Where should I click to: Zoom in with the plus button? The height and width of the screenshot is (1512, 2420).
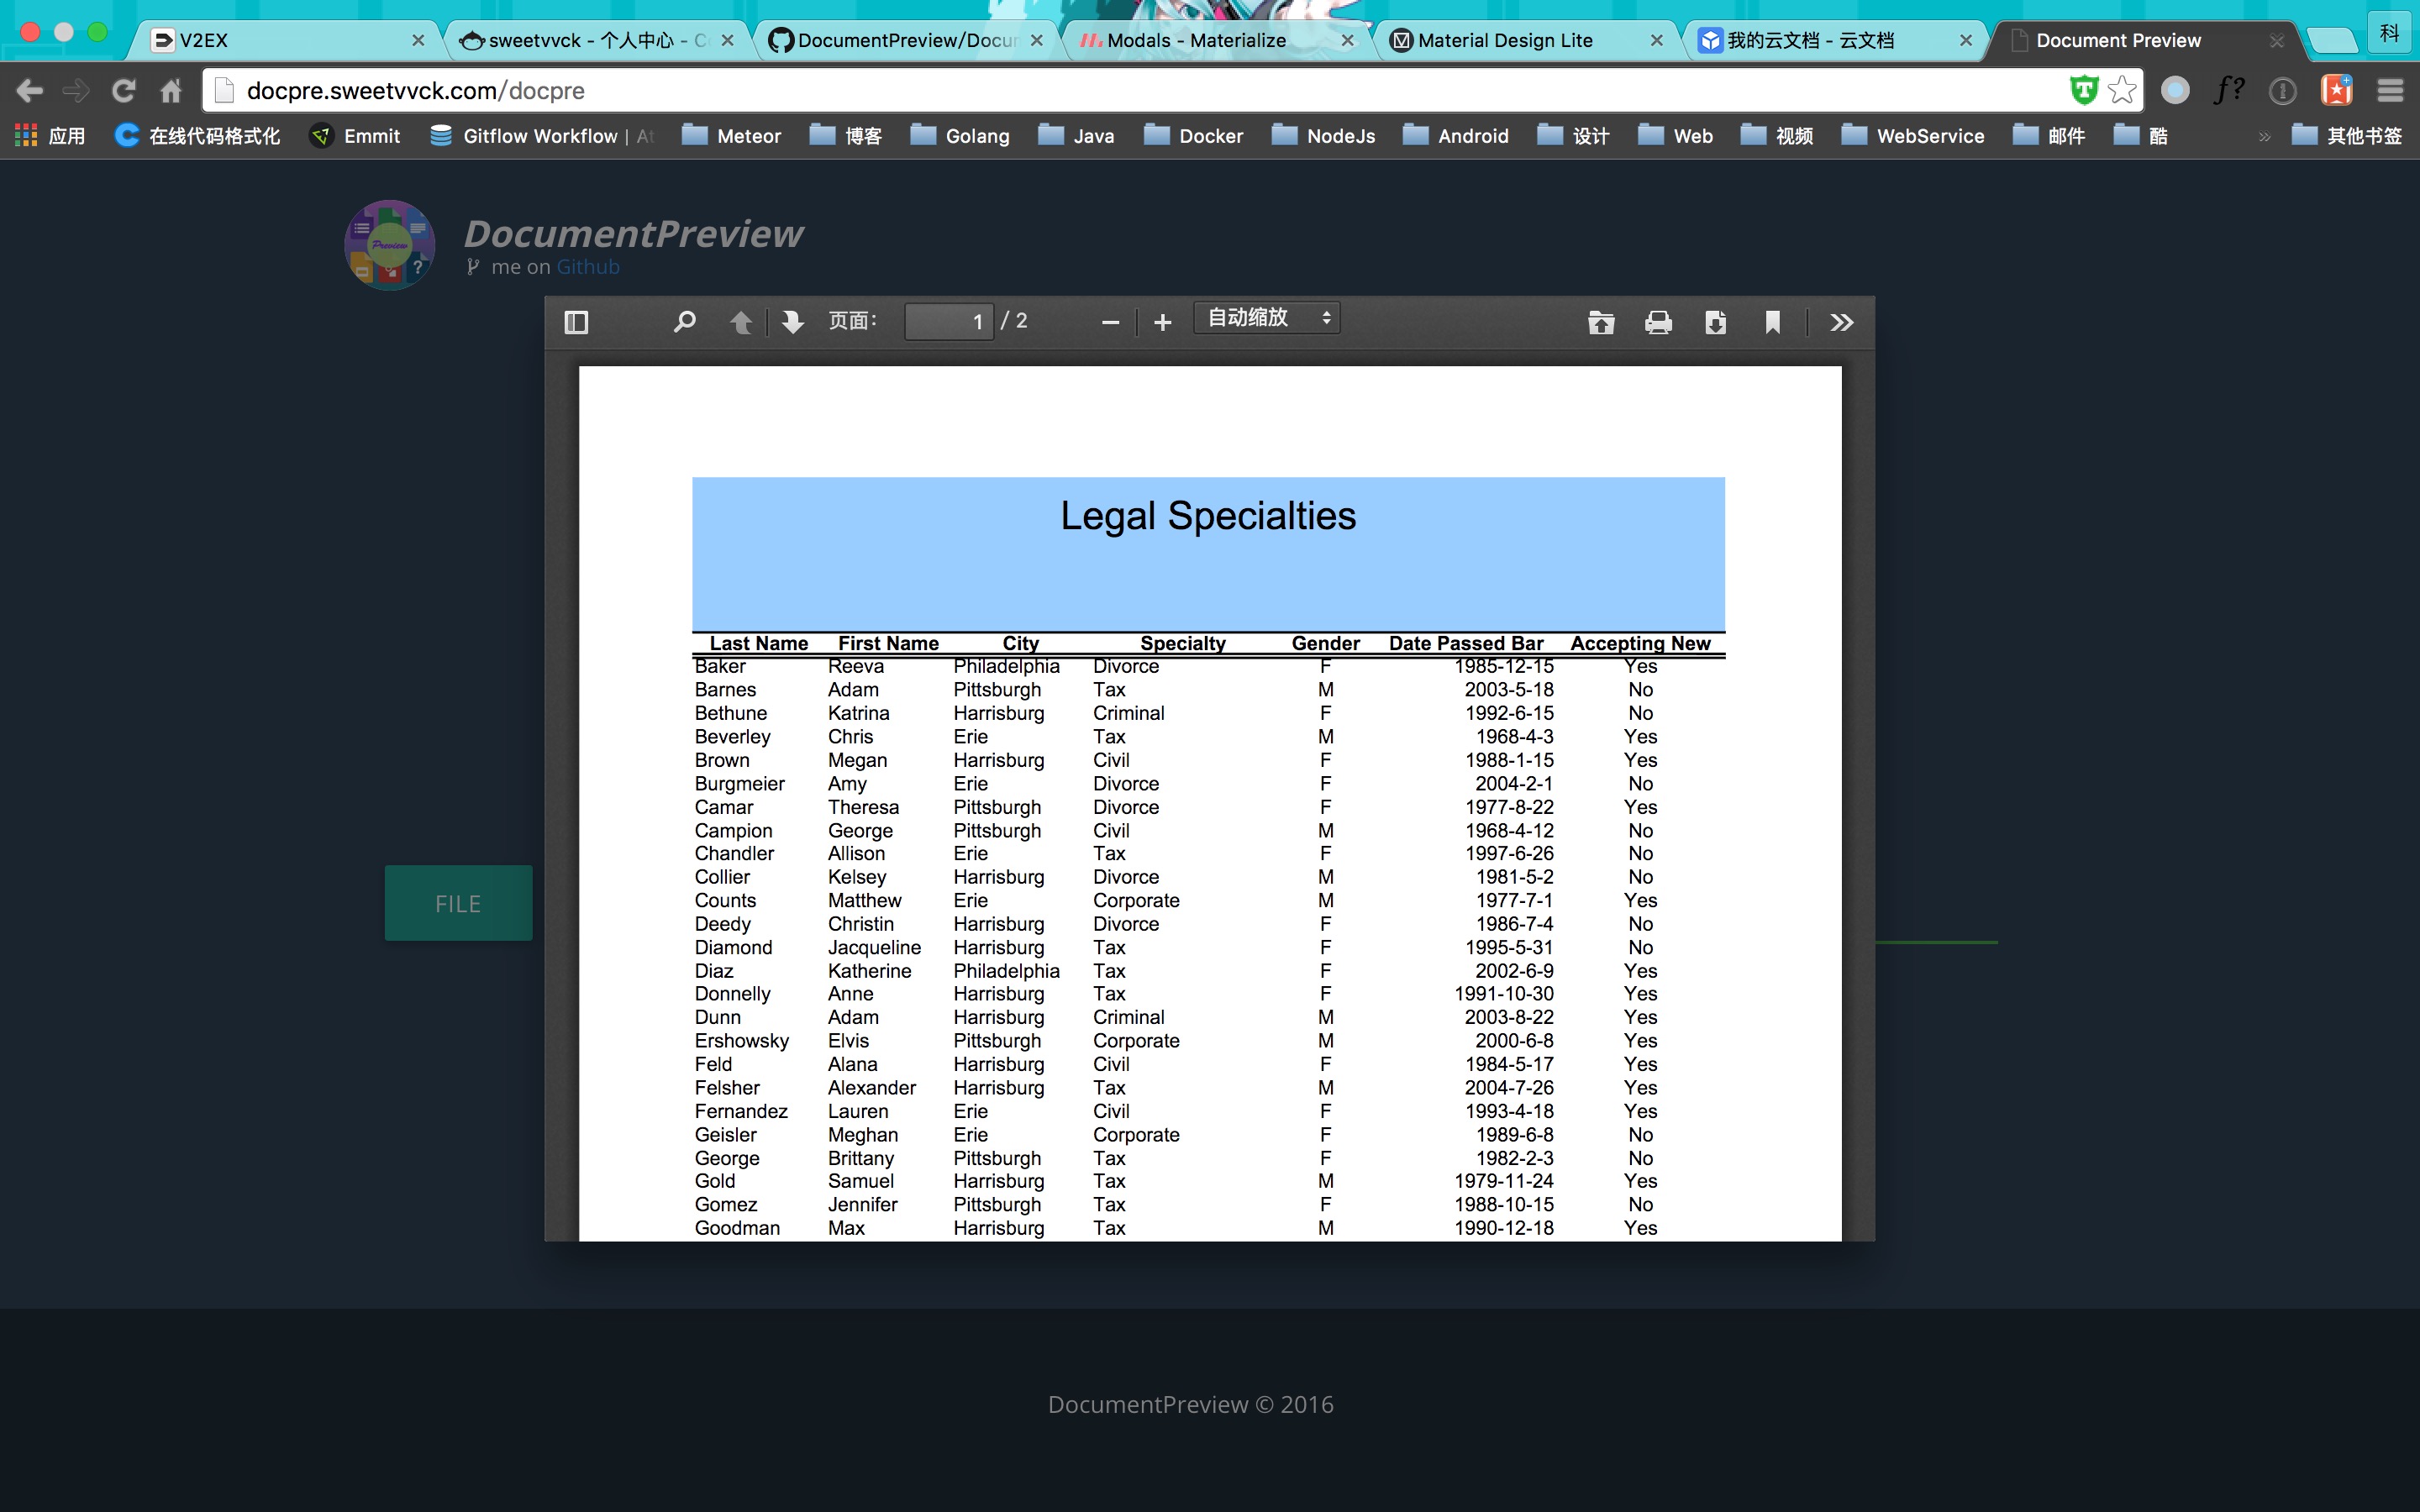(x=1162, y=322)
